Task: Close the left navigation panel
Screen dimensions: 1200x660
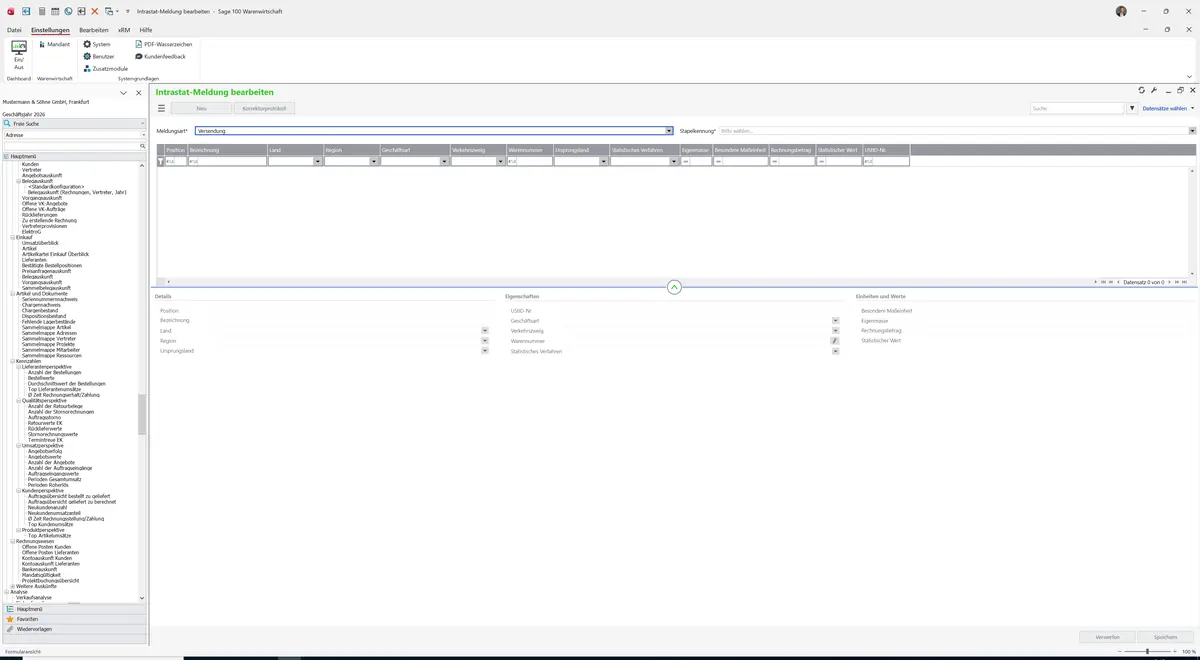Action: pos(139,93)
